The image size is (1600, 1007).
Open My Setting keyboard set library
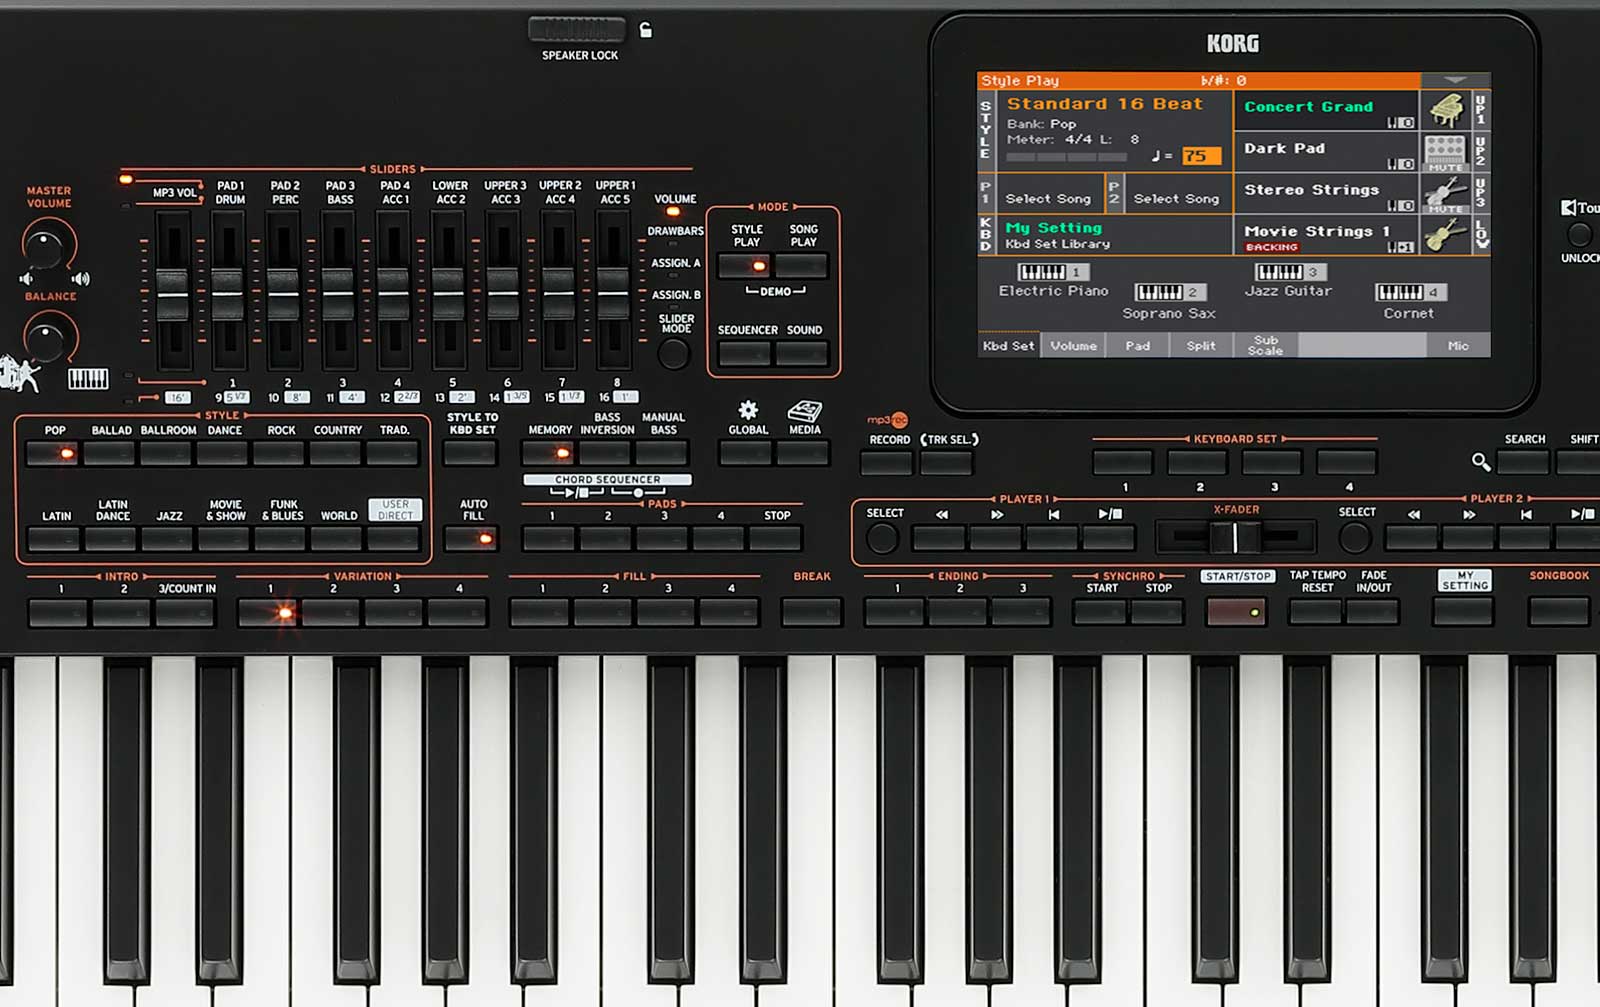tap(1113, 236)
